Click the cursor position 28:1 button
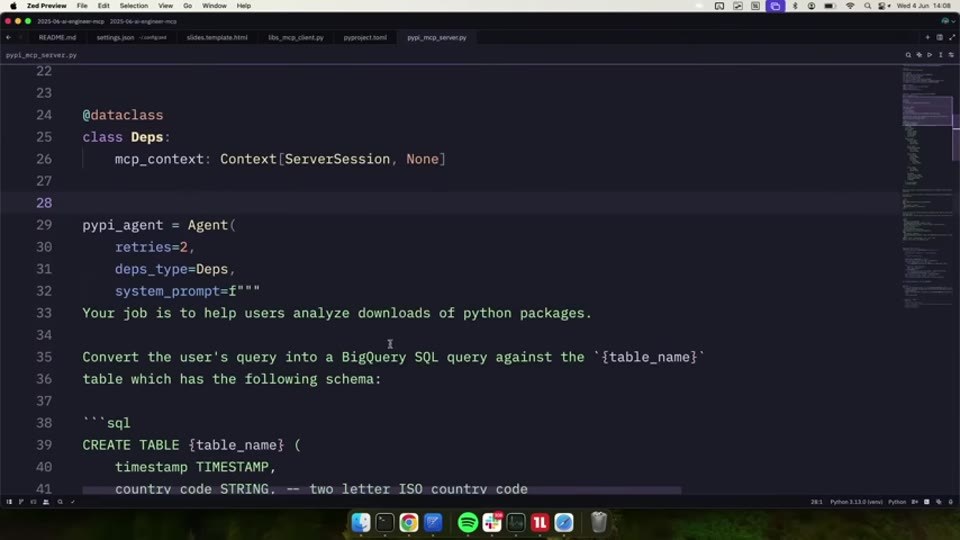This screenshot has width=960, height=540. (817, 502)
